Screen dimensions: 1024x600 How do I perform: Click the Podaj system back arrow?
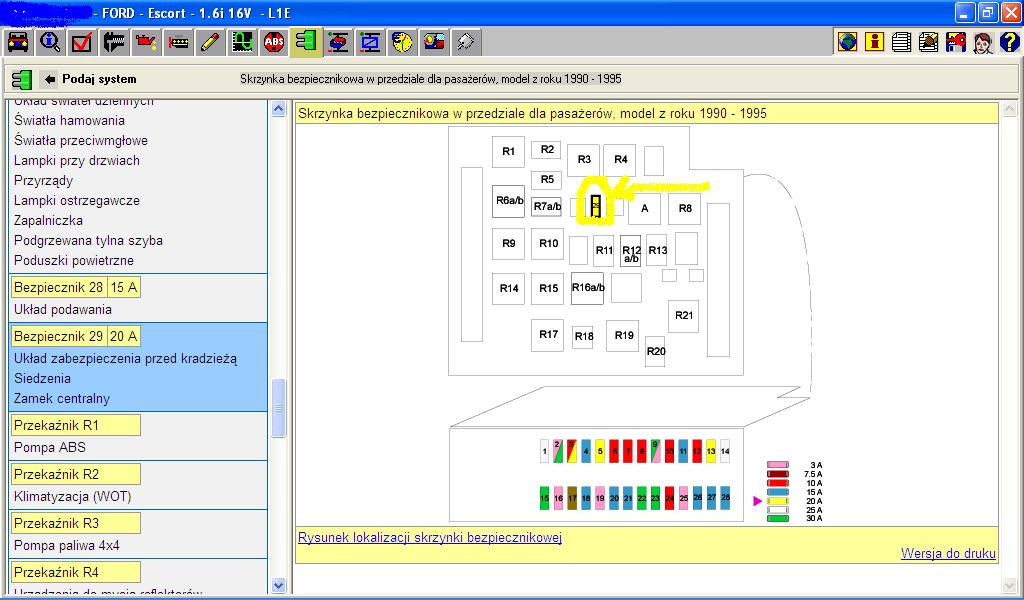coord(50,79)
